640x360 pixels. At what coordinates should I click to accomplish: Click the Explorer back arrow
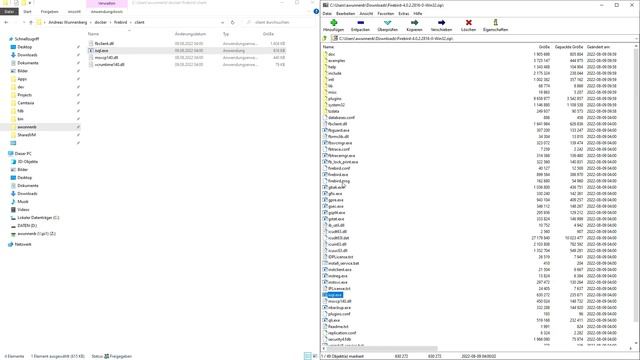[x=6, y=22]
